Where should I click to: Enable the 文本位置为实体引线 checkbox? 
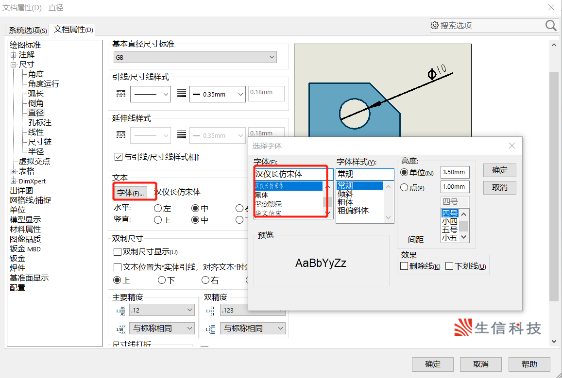117,267
